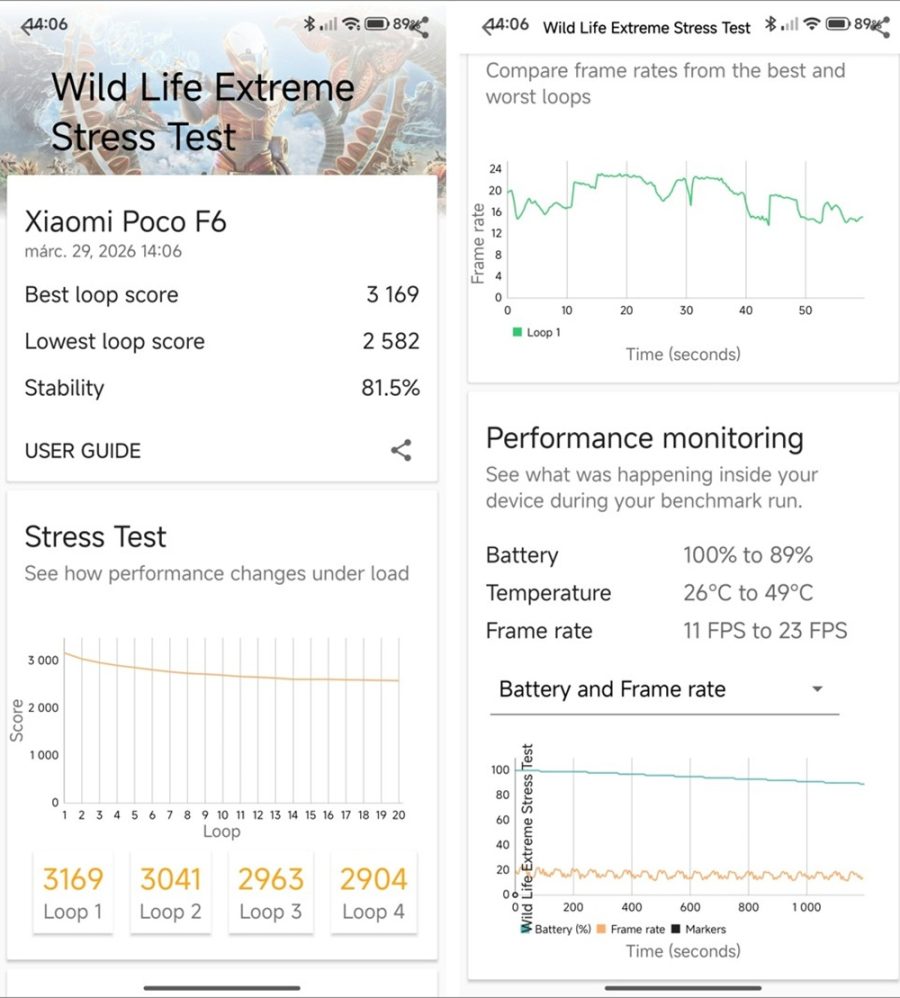Tap the share icon in the Xiaomi Poco F6 card
The height and width of the screenshot is (998, 900).
(401, 450)
